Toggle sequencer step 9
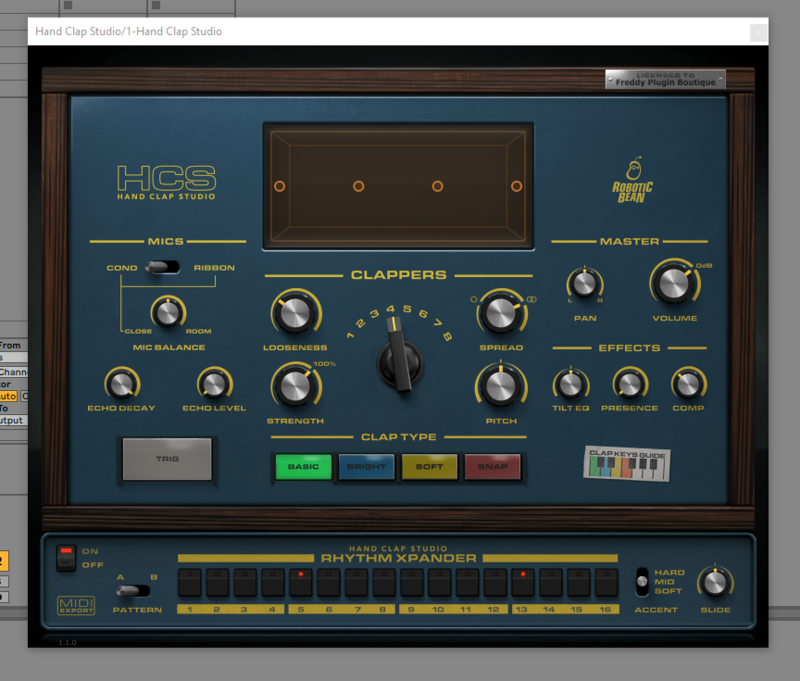The height and width of the screenshot is (681, 800). [412, 583]
